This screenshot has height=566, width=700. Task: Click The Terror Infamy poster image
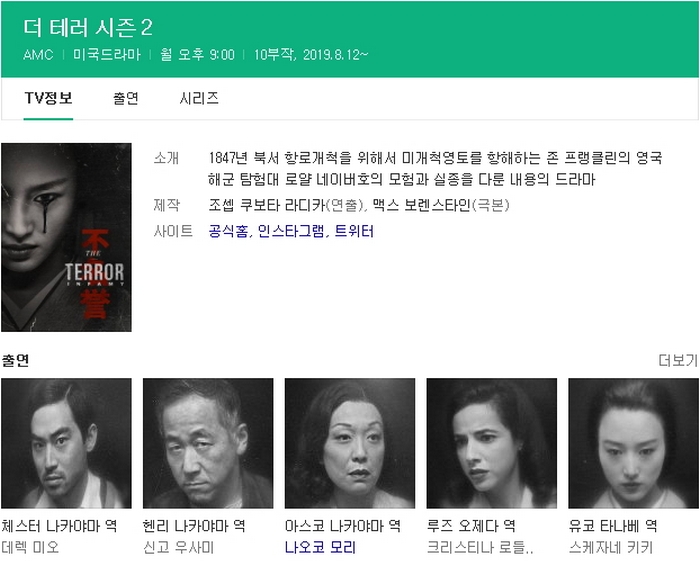(66, 237)
